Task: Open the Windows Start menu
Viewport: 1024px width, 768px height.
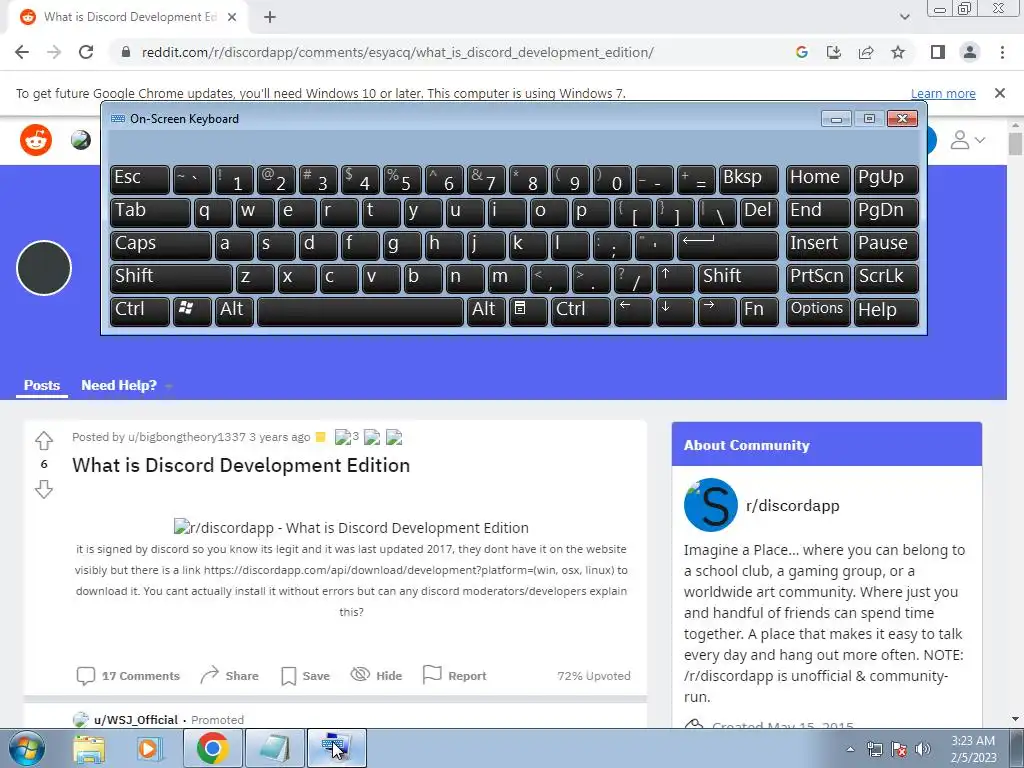Action: point(25,749)
